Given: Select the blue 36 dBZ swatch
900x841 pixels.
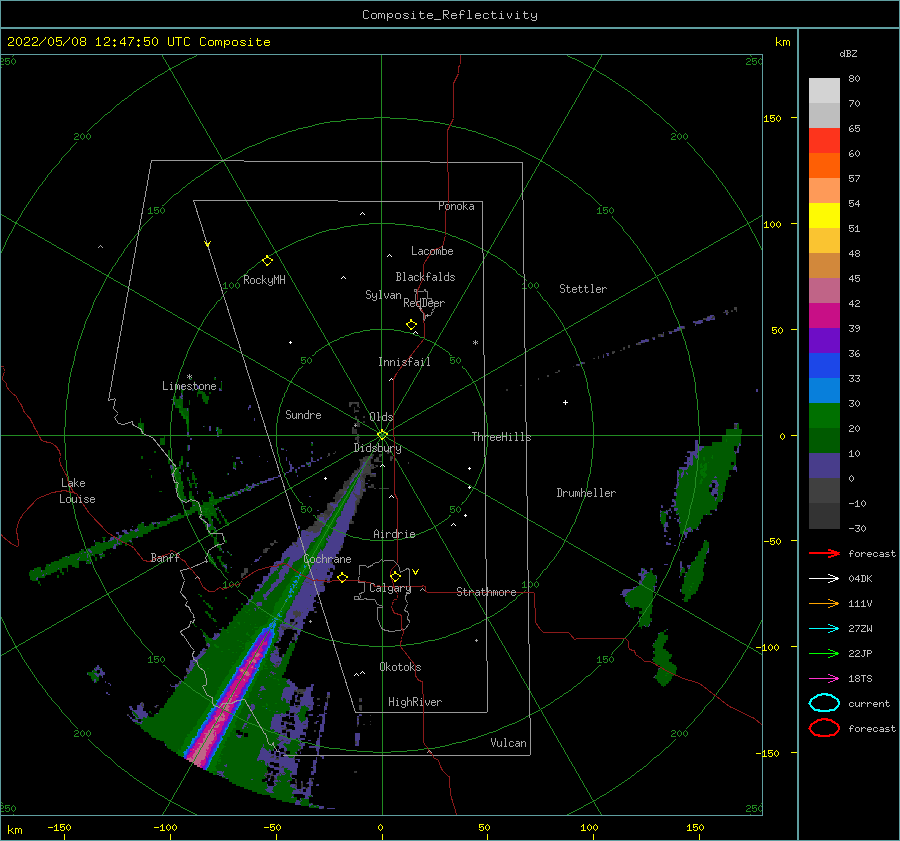Looking at the screenshot, I should [824, 366].
